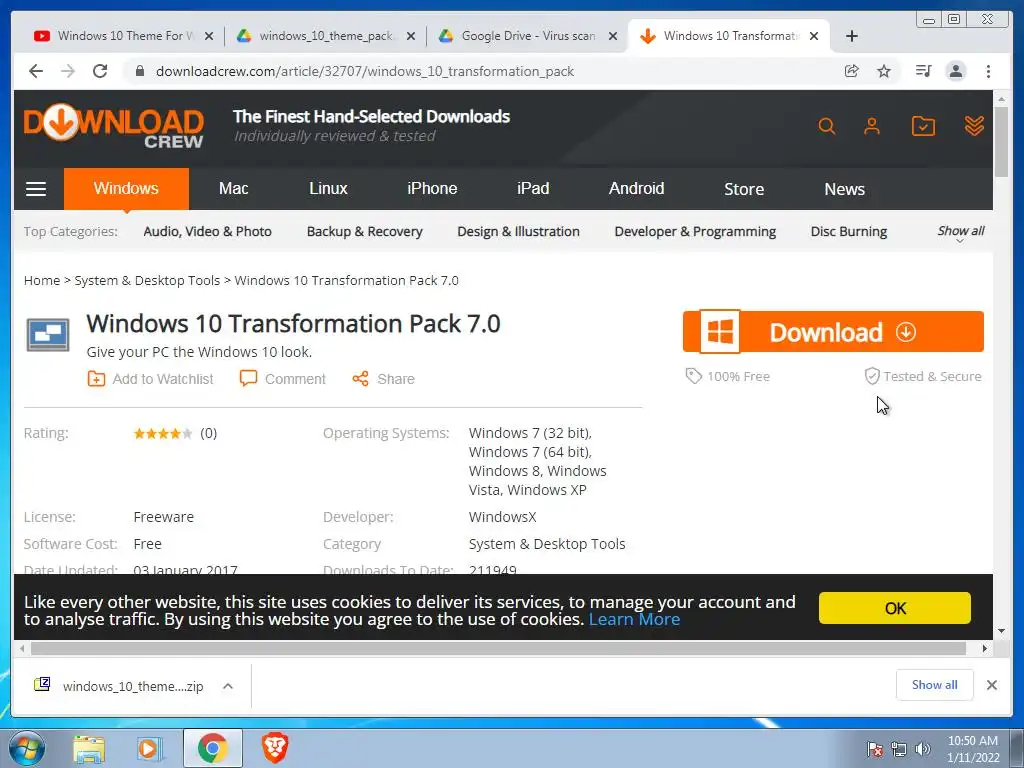Open the hamburger navigation menu
This screenshot has height=768, width=1024.
pyautogui.click(x=36, y=189)
